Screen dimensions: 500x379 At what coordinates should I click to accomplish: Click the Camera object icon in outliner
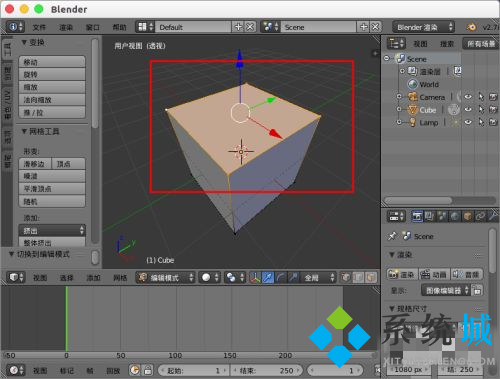[413, 97]
